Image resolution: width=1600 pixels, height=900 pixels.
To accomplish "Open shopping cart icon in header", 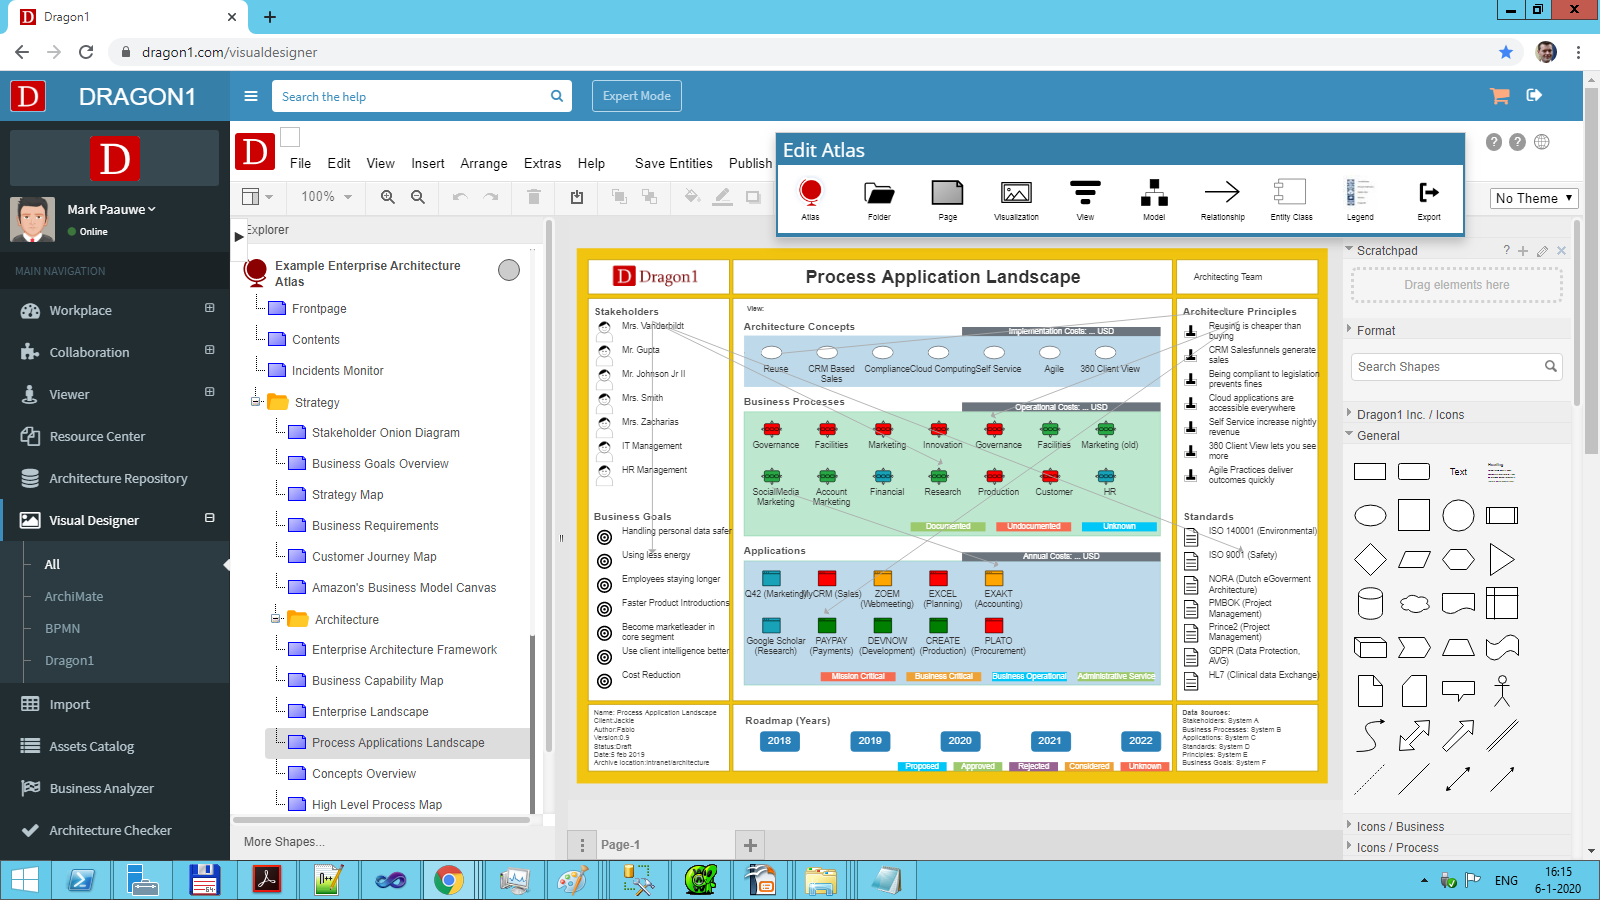I will (1499, 96).
